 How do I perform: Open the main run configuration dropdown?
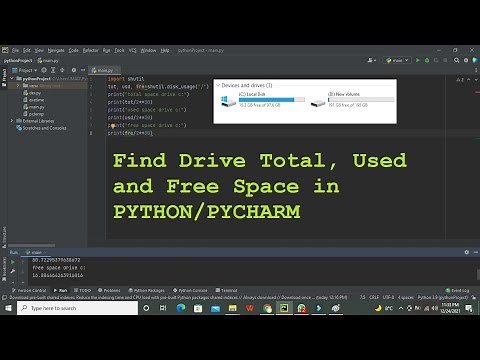397,60
